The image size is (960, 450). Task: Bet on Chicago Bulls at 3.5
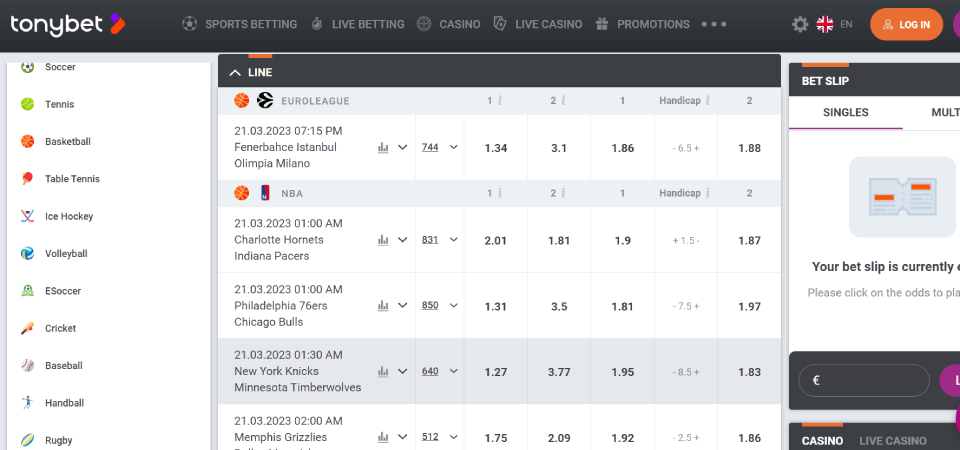click(x=559, y=306)
